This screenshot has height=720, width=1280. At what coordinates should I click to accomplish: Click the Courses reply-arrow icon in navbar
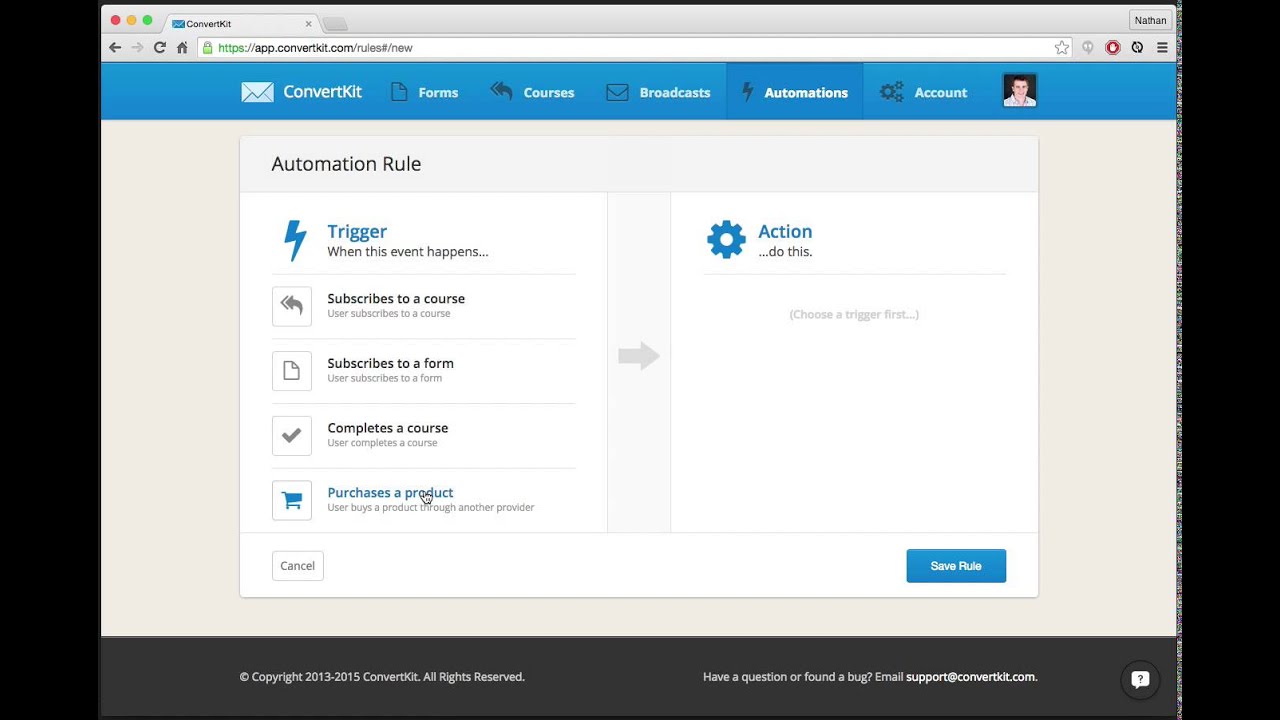tap(502, 92)
